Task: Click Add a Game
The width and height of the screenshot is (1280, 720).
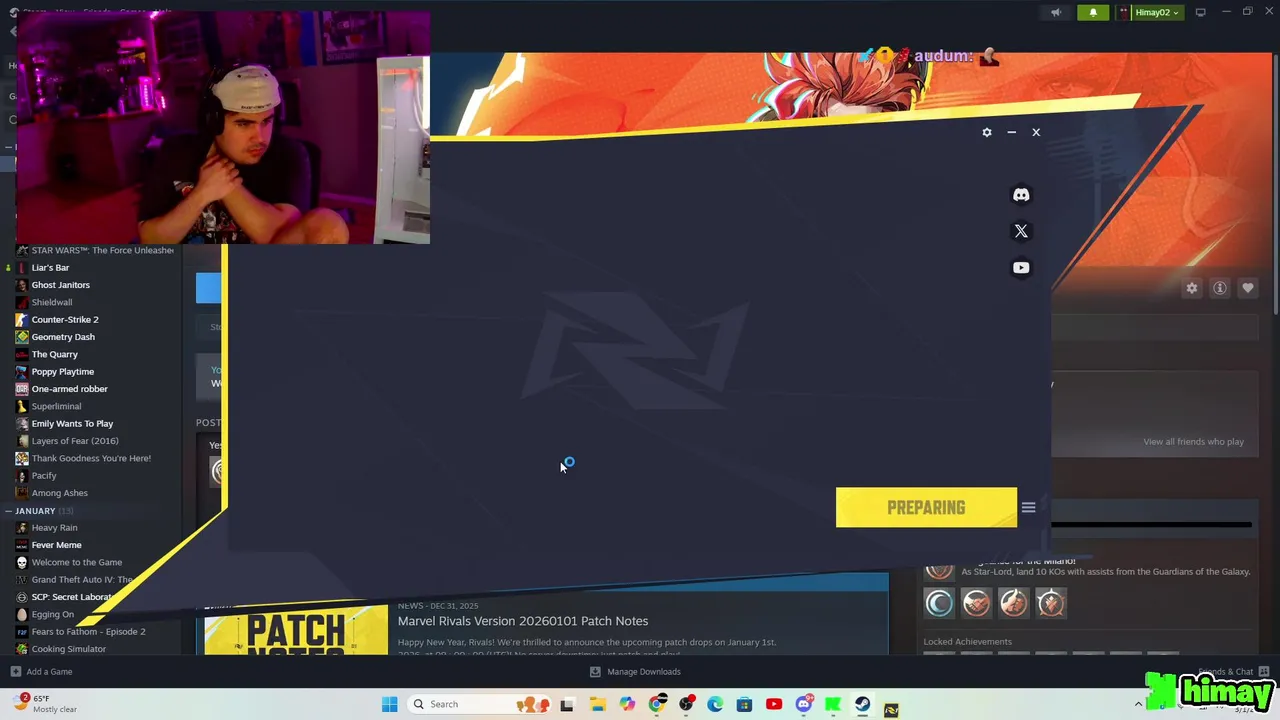Action: click(41, 672)
